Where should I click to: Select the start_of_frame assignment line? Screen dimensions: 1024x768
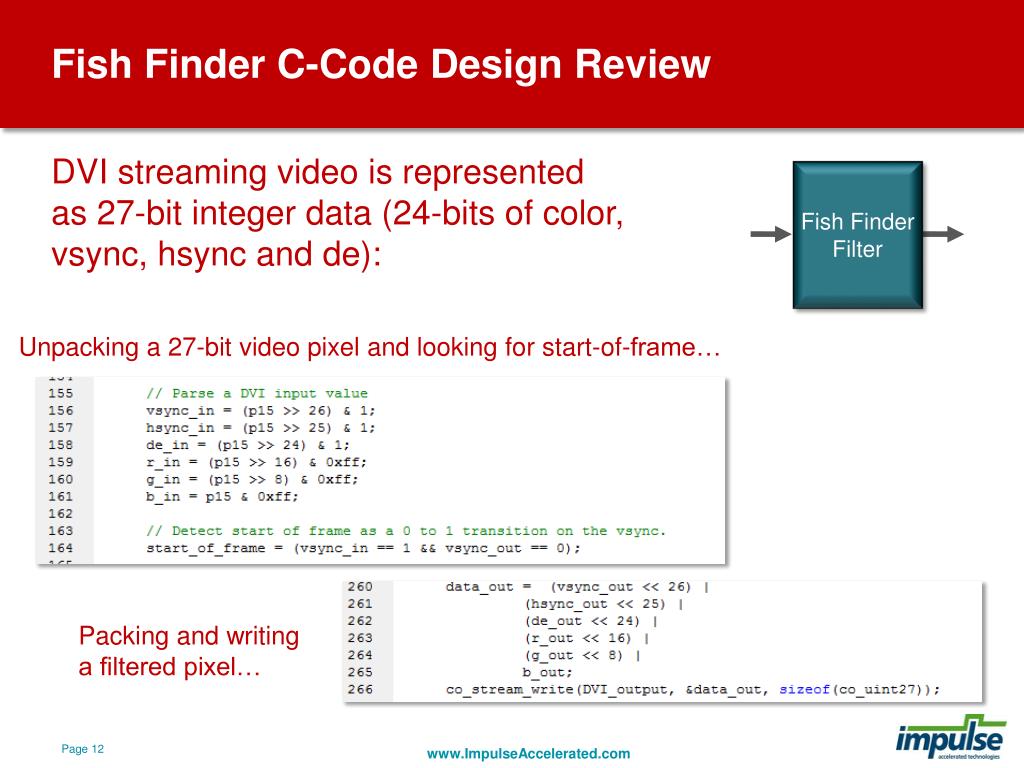[x=363, y=548]
